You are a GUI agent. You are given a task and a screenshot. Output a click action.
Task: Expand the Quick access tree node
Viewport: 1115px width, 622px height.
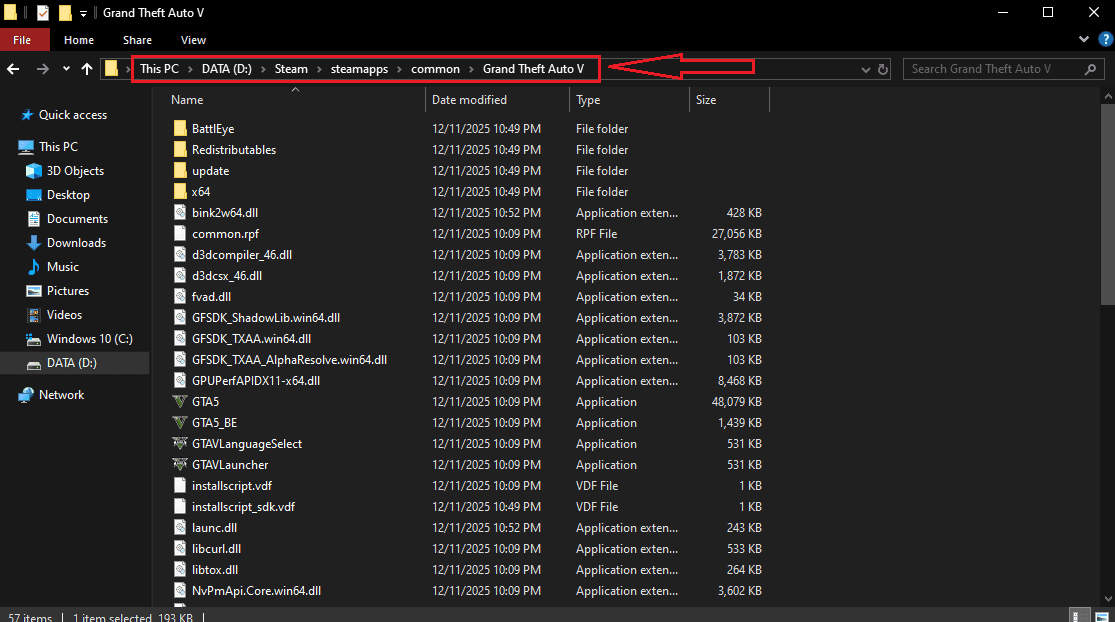coord(9,115)
